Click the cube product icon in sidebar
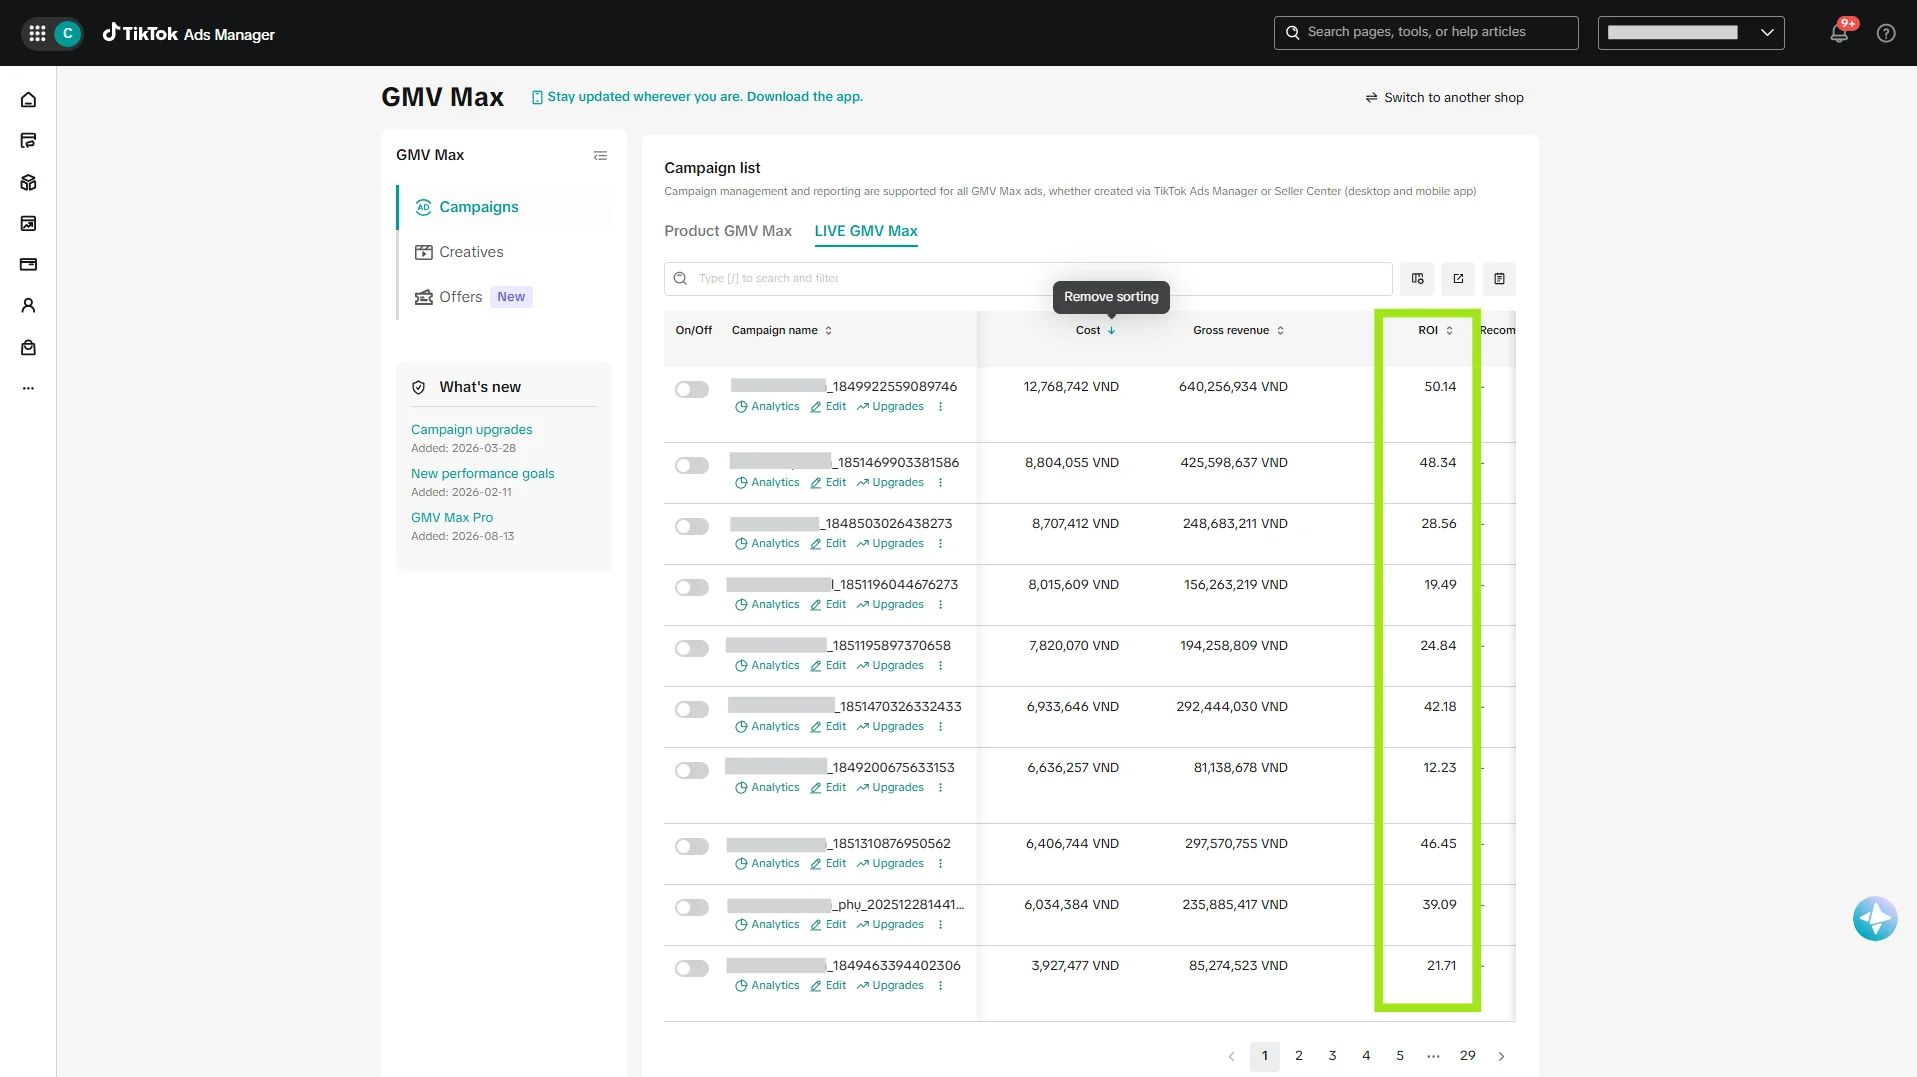This screenshot has width=1917, height=1077. pos(28,183)
